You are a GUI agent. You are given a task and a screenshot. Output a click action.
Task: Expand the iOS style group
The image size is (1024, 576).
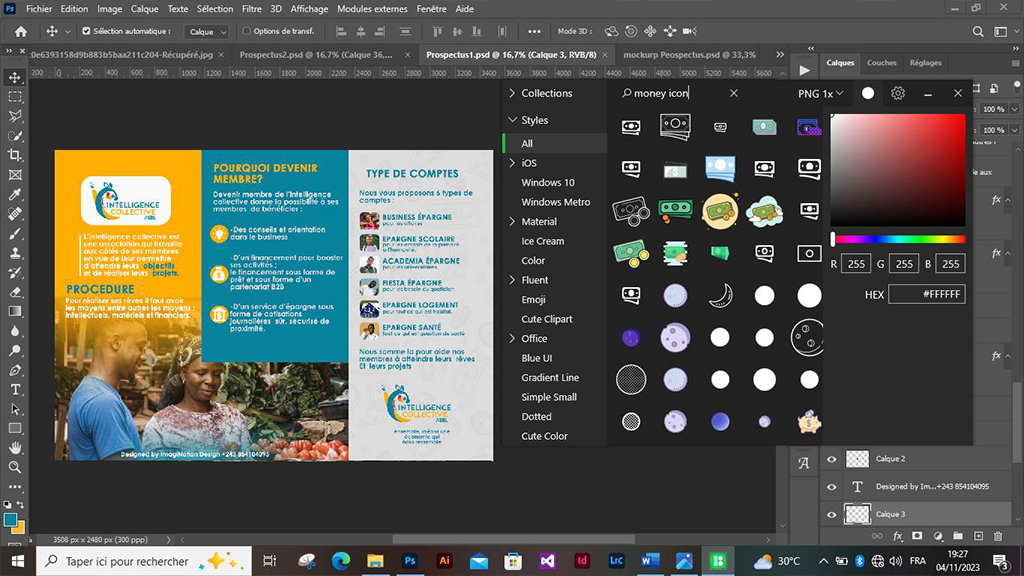(x=513, y=163)
